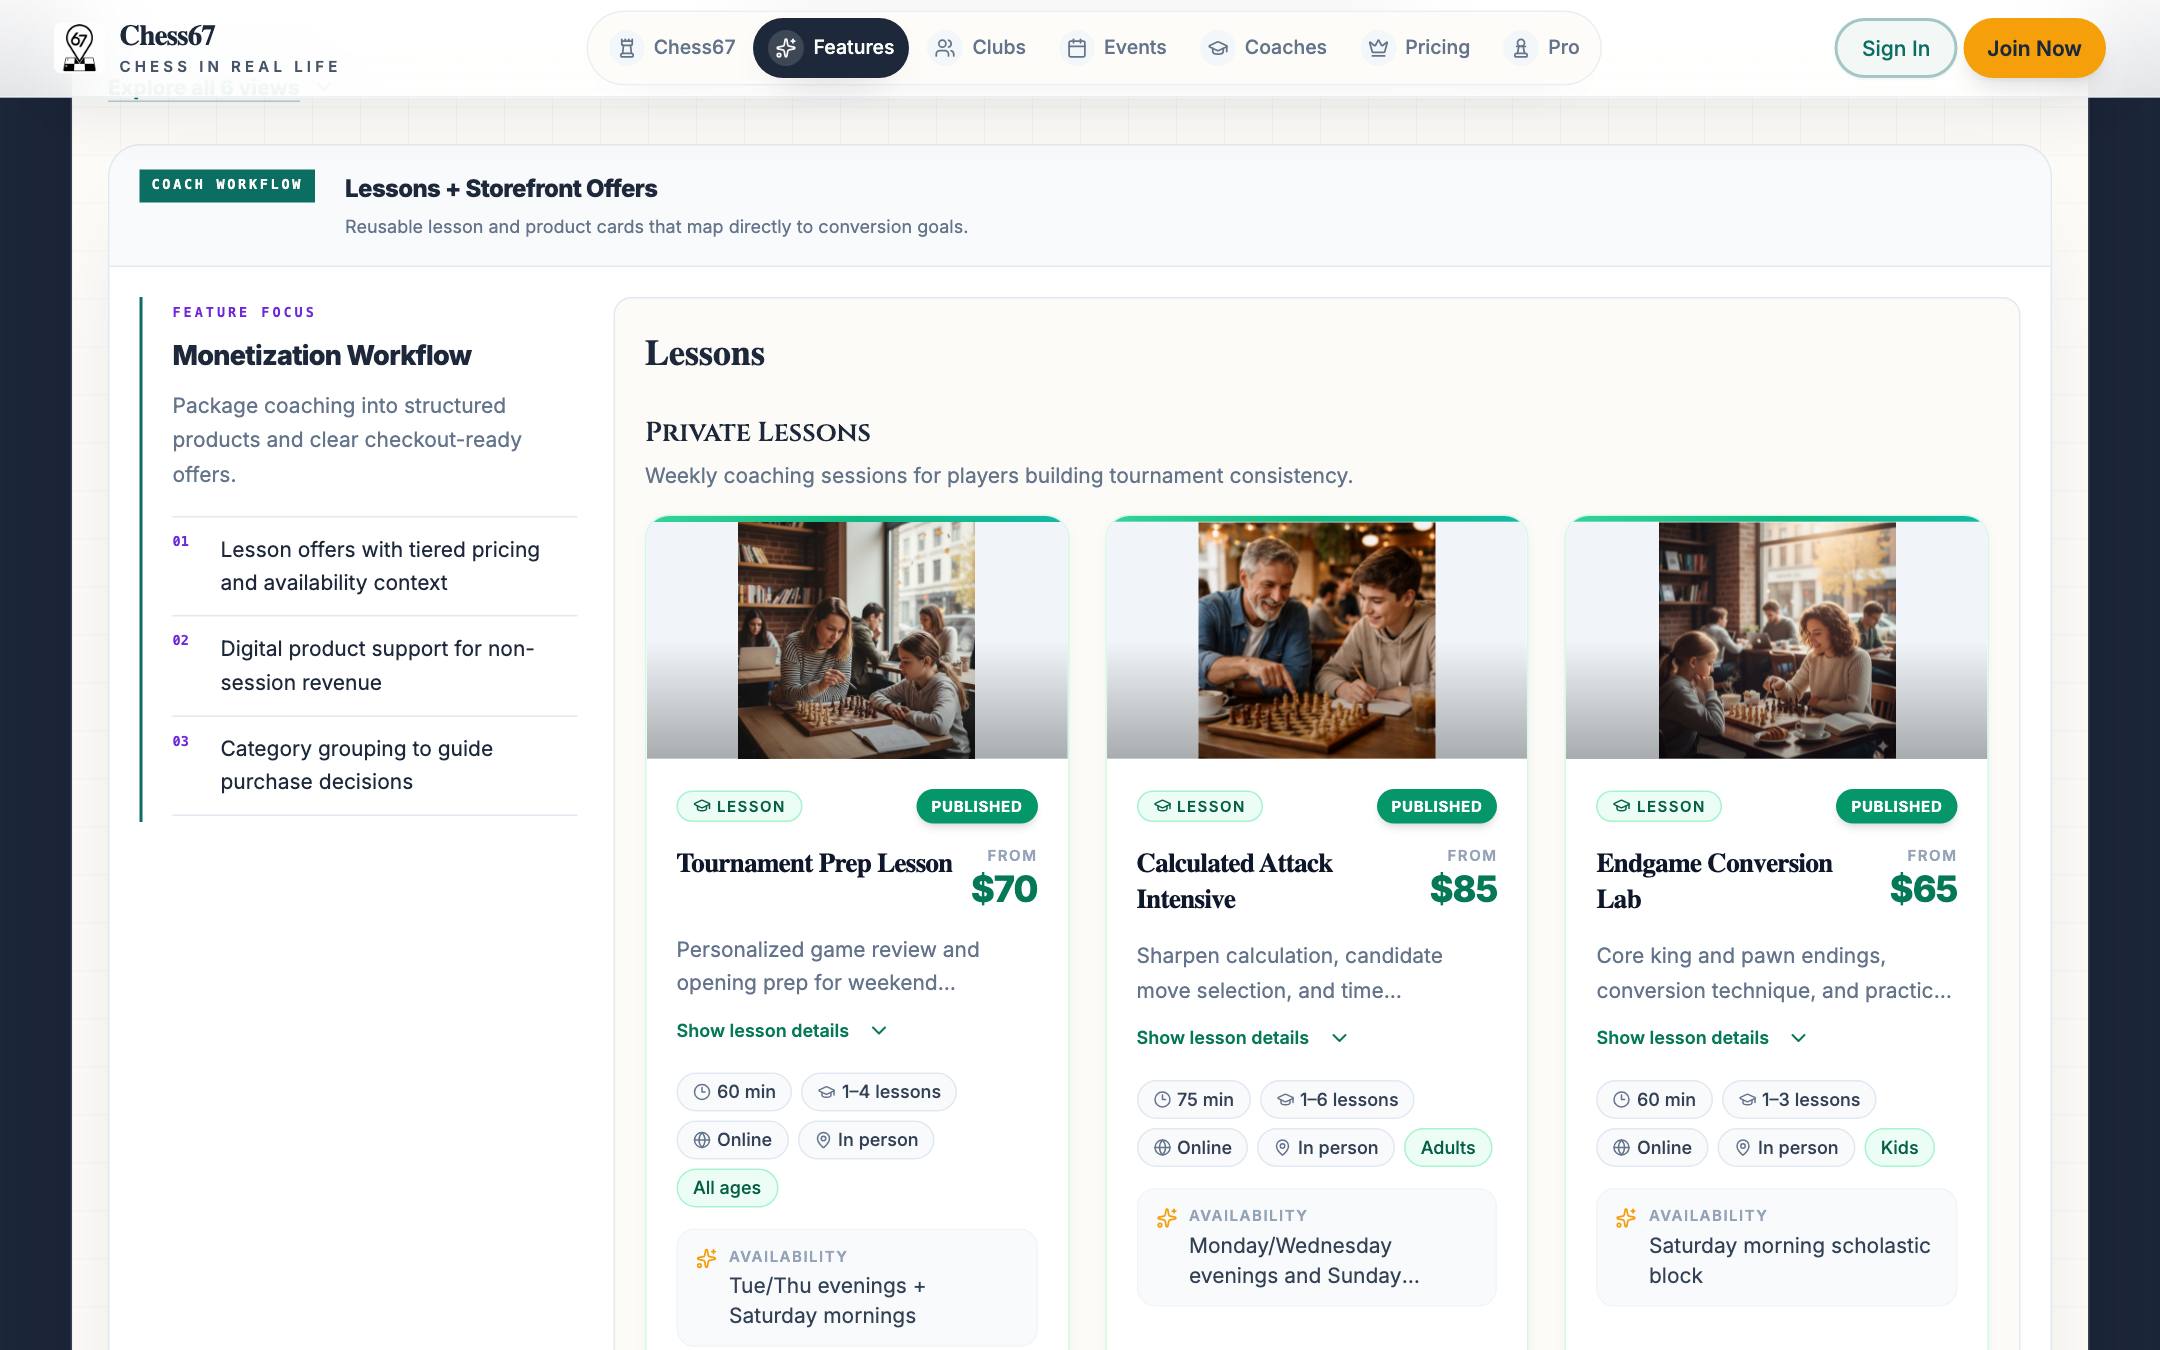Click the Join Now button
This screenshot has width=2160, height=1350.
point(2034,48)
